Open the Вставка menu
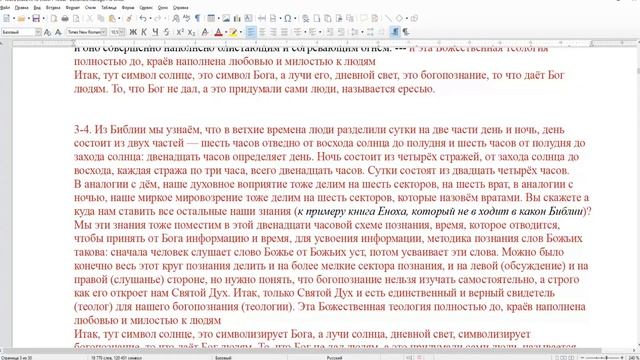 click(x=53, y=7)
